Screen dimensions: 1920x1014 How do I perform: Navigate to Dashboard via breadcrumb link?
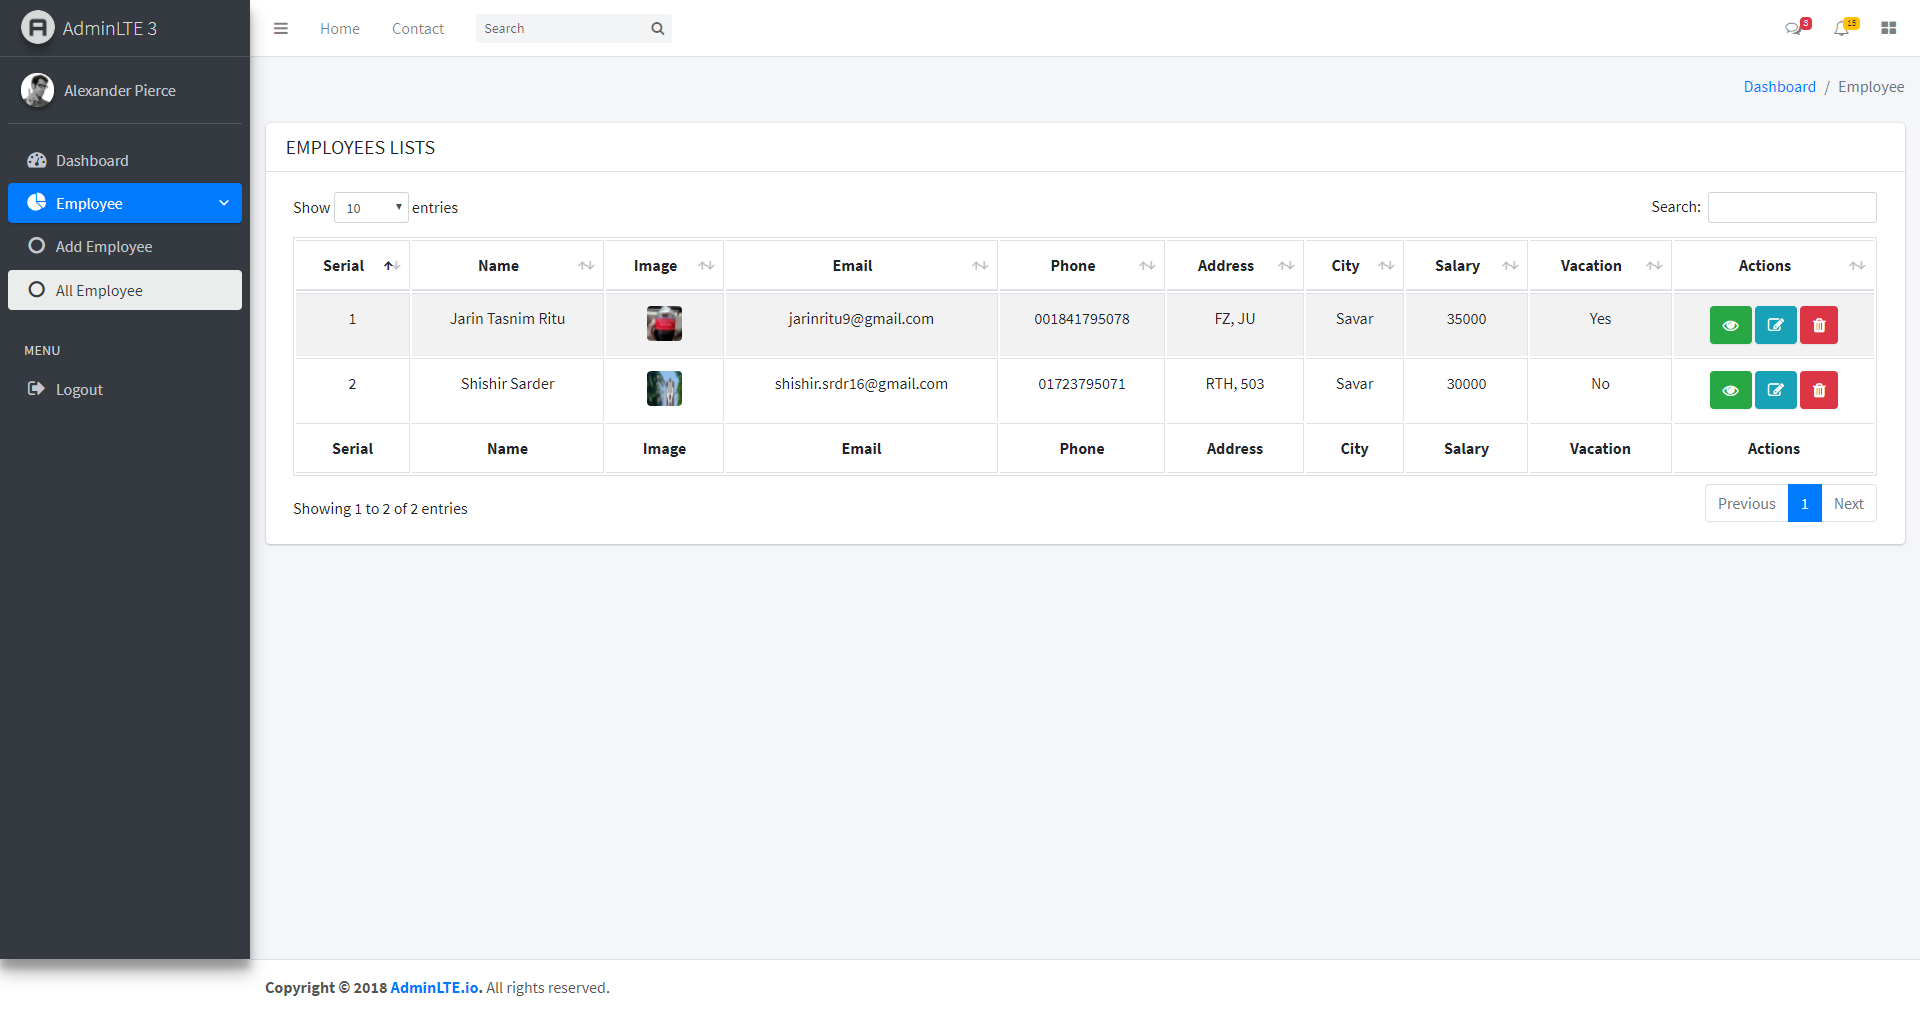click(x=1779, y=86)
